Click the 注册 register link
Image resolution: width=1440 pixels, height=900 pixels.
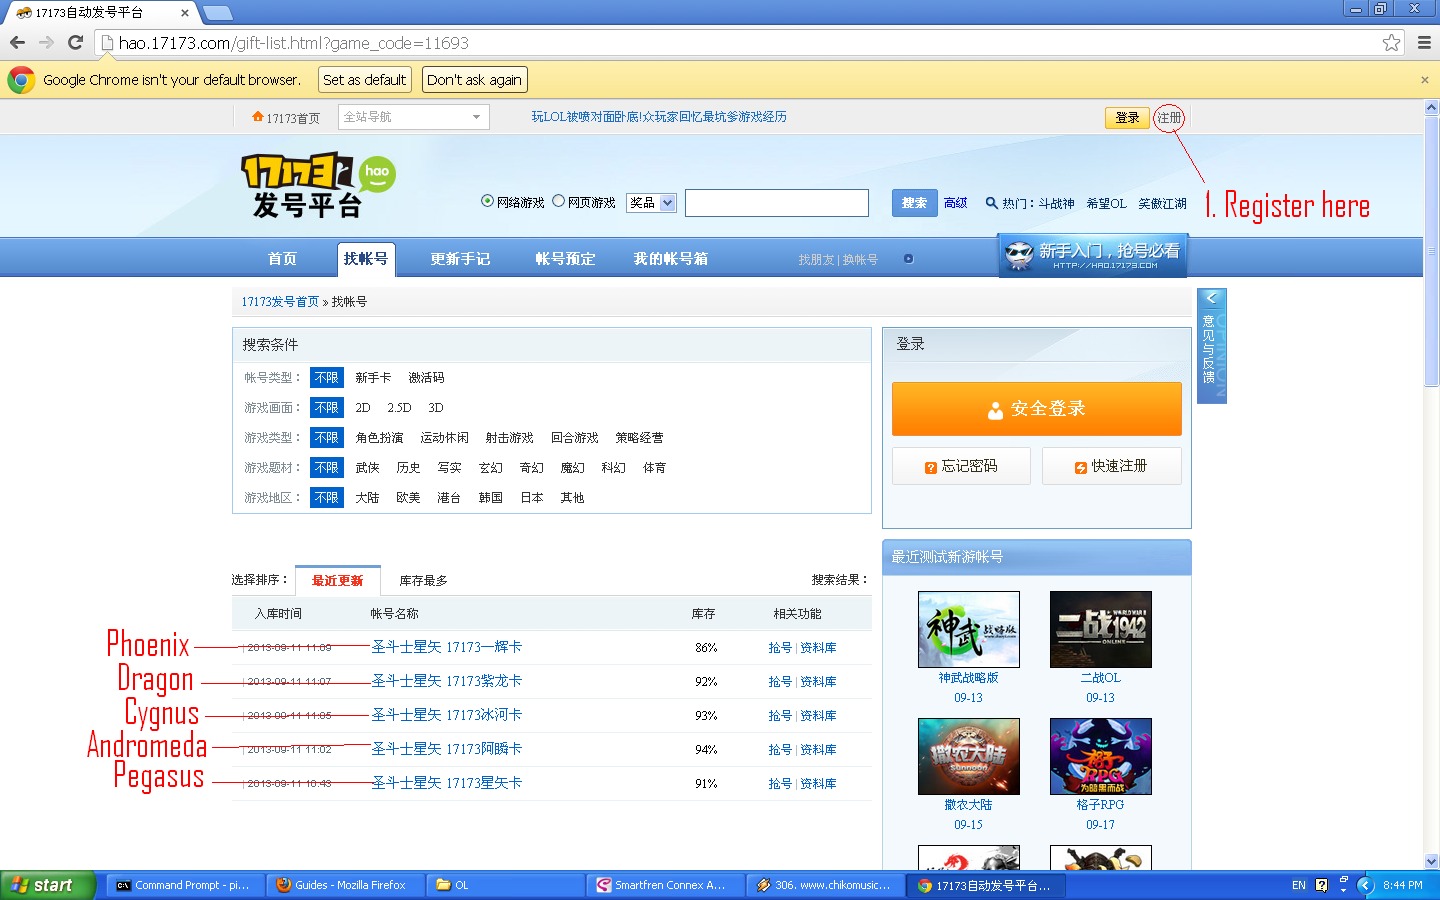[1169, 118]
